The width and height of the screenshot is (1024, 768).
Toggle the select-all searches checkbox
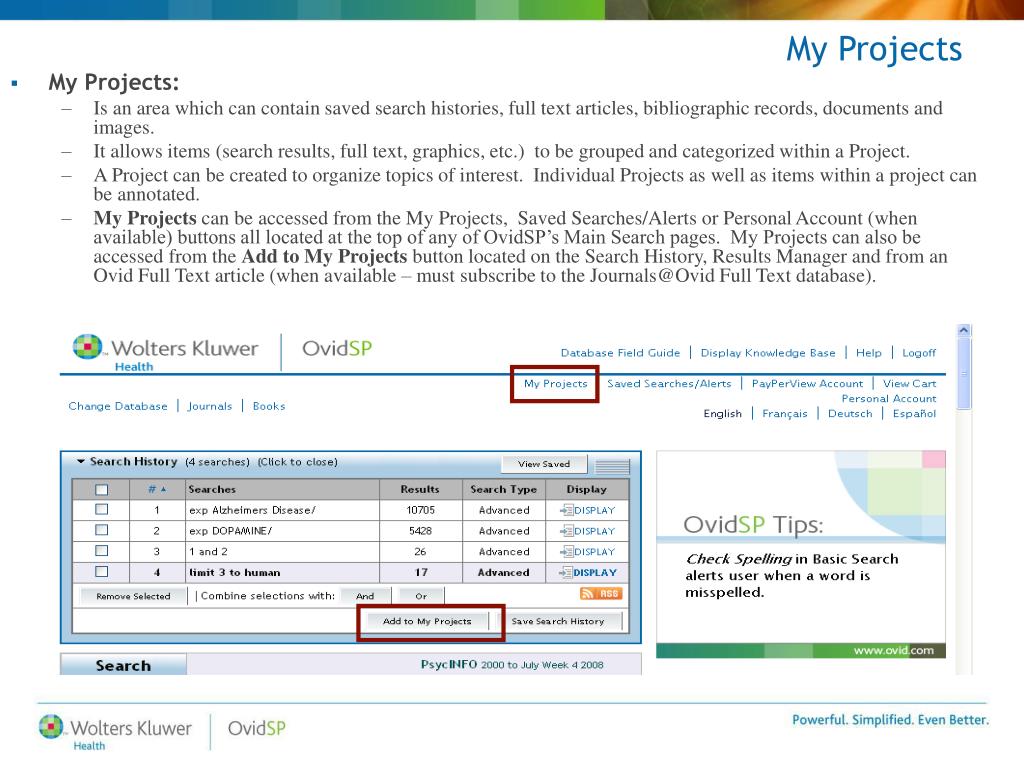pyautogui.click(x=101, y=489)
